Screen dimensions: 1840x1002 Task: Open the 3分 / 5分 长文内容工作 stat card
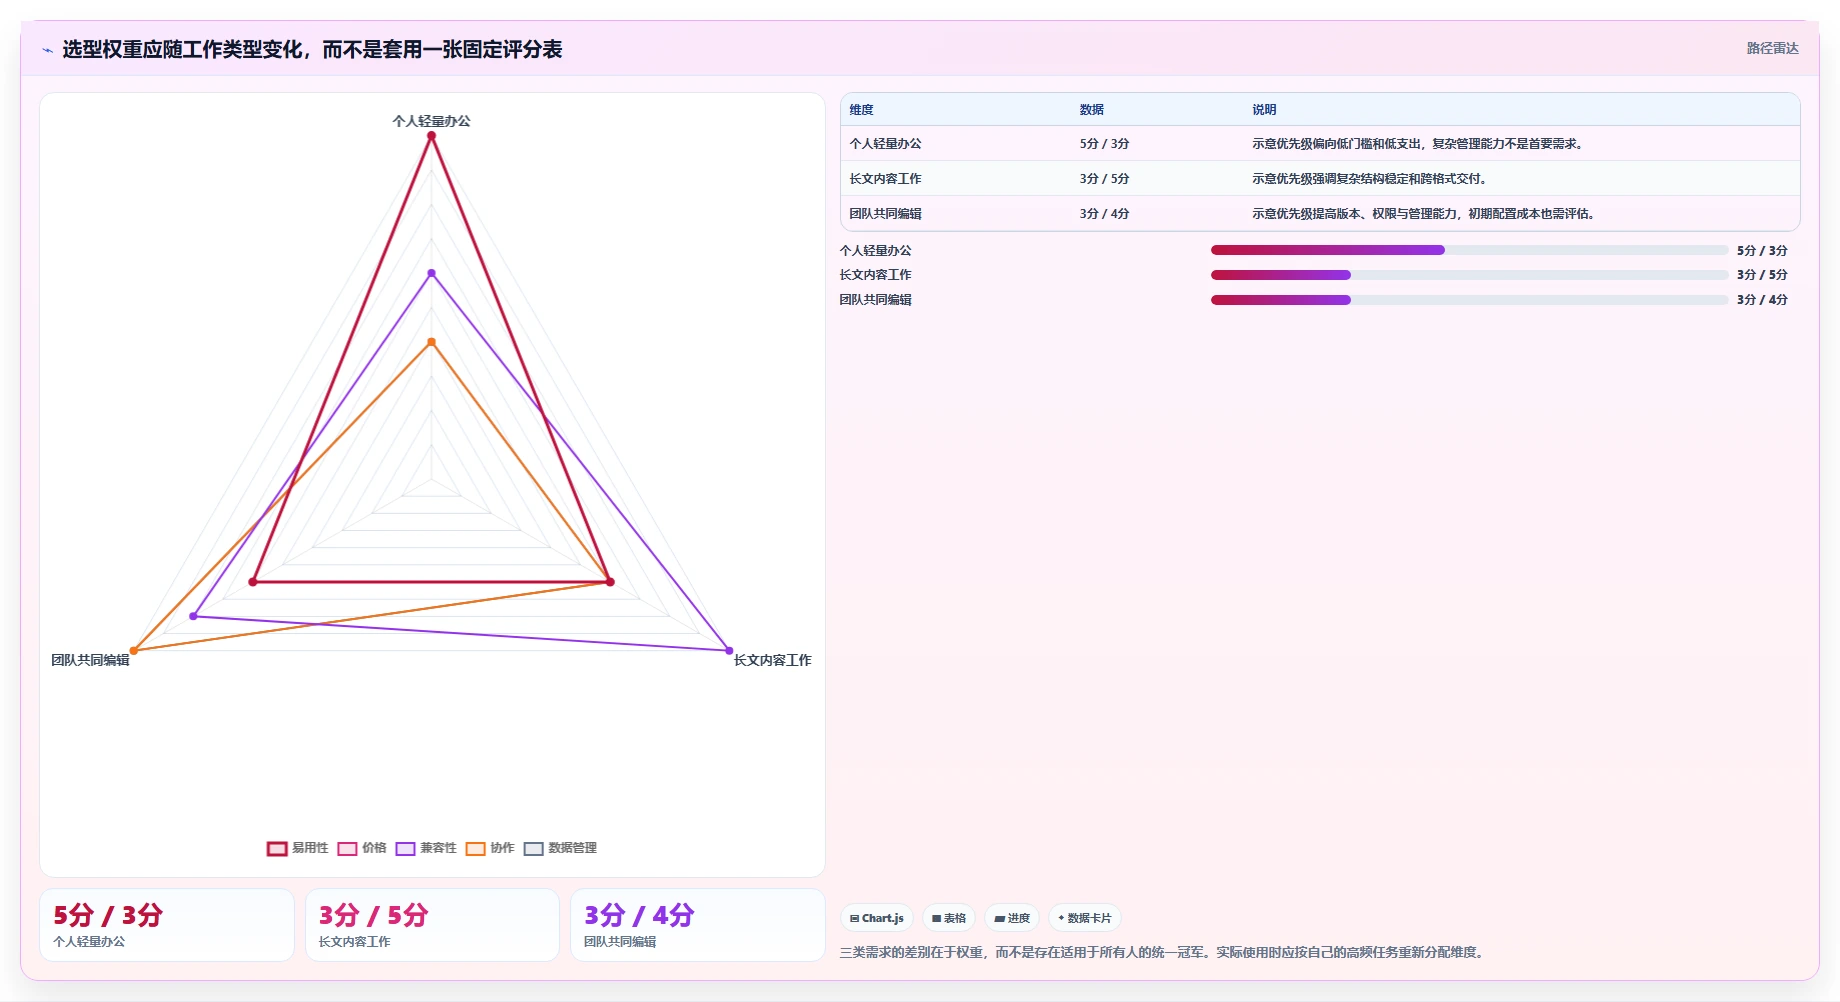tap(432, 925)
